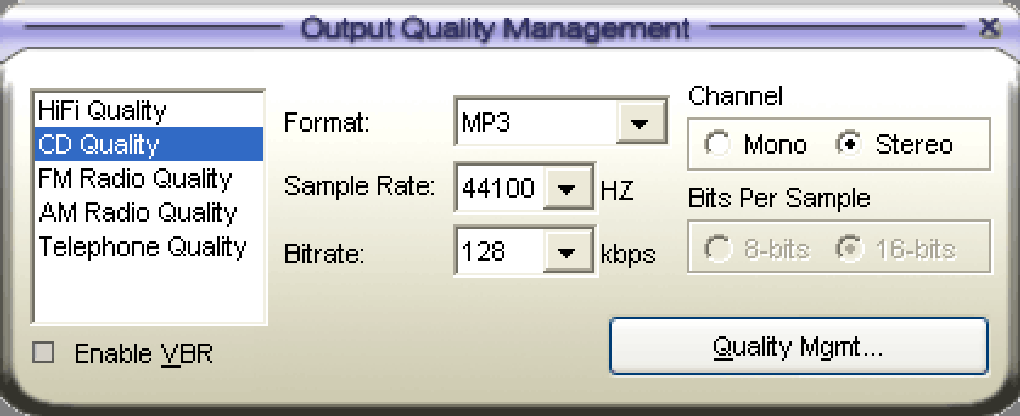This screenshot has width=1020, height=416.
Task: Select Stereo channel radio button
Action: pyautogui.click(x=848, y=144)
